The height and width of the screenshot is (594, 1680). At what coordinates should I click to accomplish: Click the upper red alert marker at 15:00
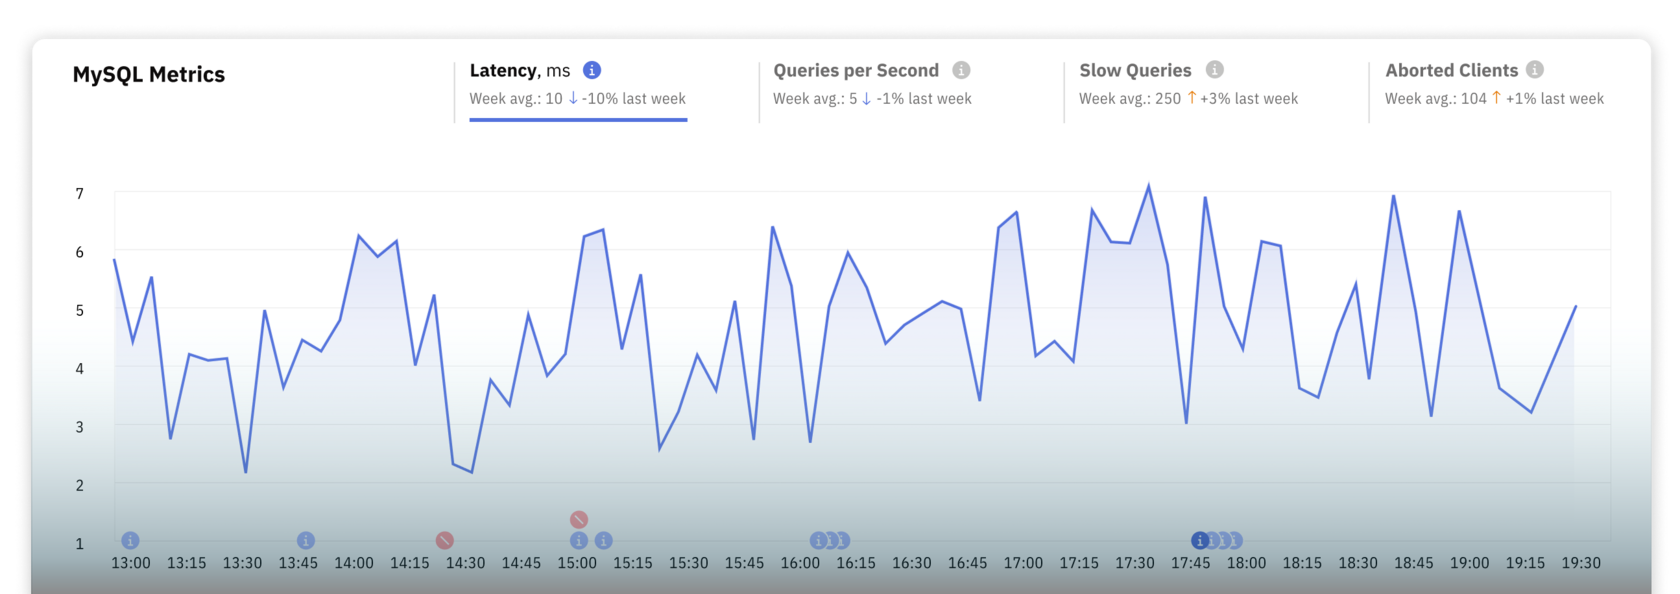point(579,519)
